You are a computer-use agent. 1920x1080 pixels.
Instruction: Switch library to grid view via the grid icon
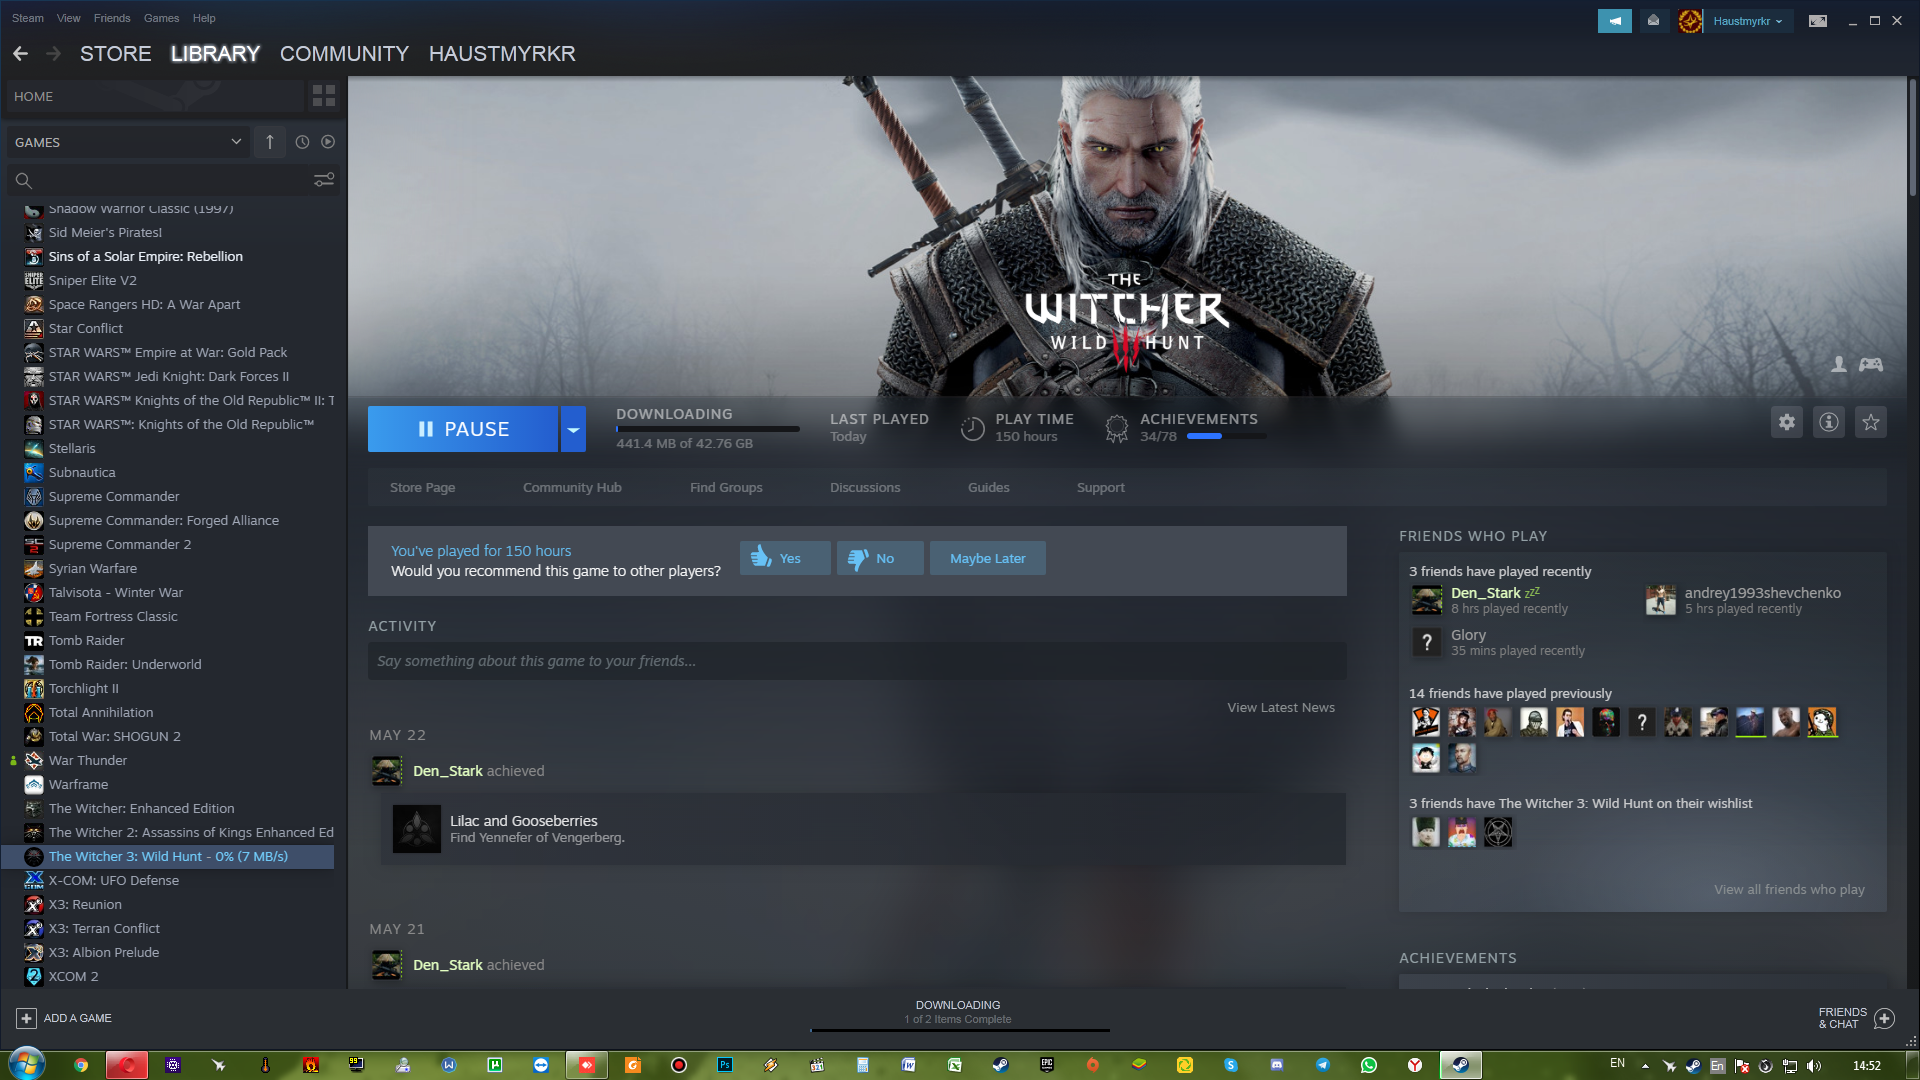click(x=323, y=96)
